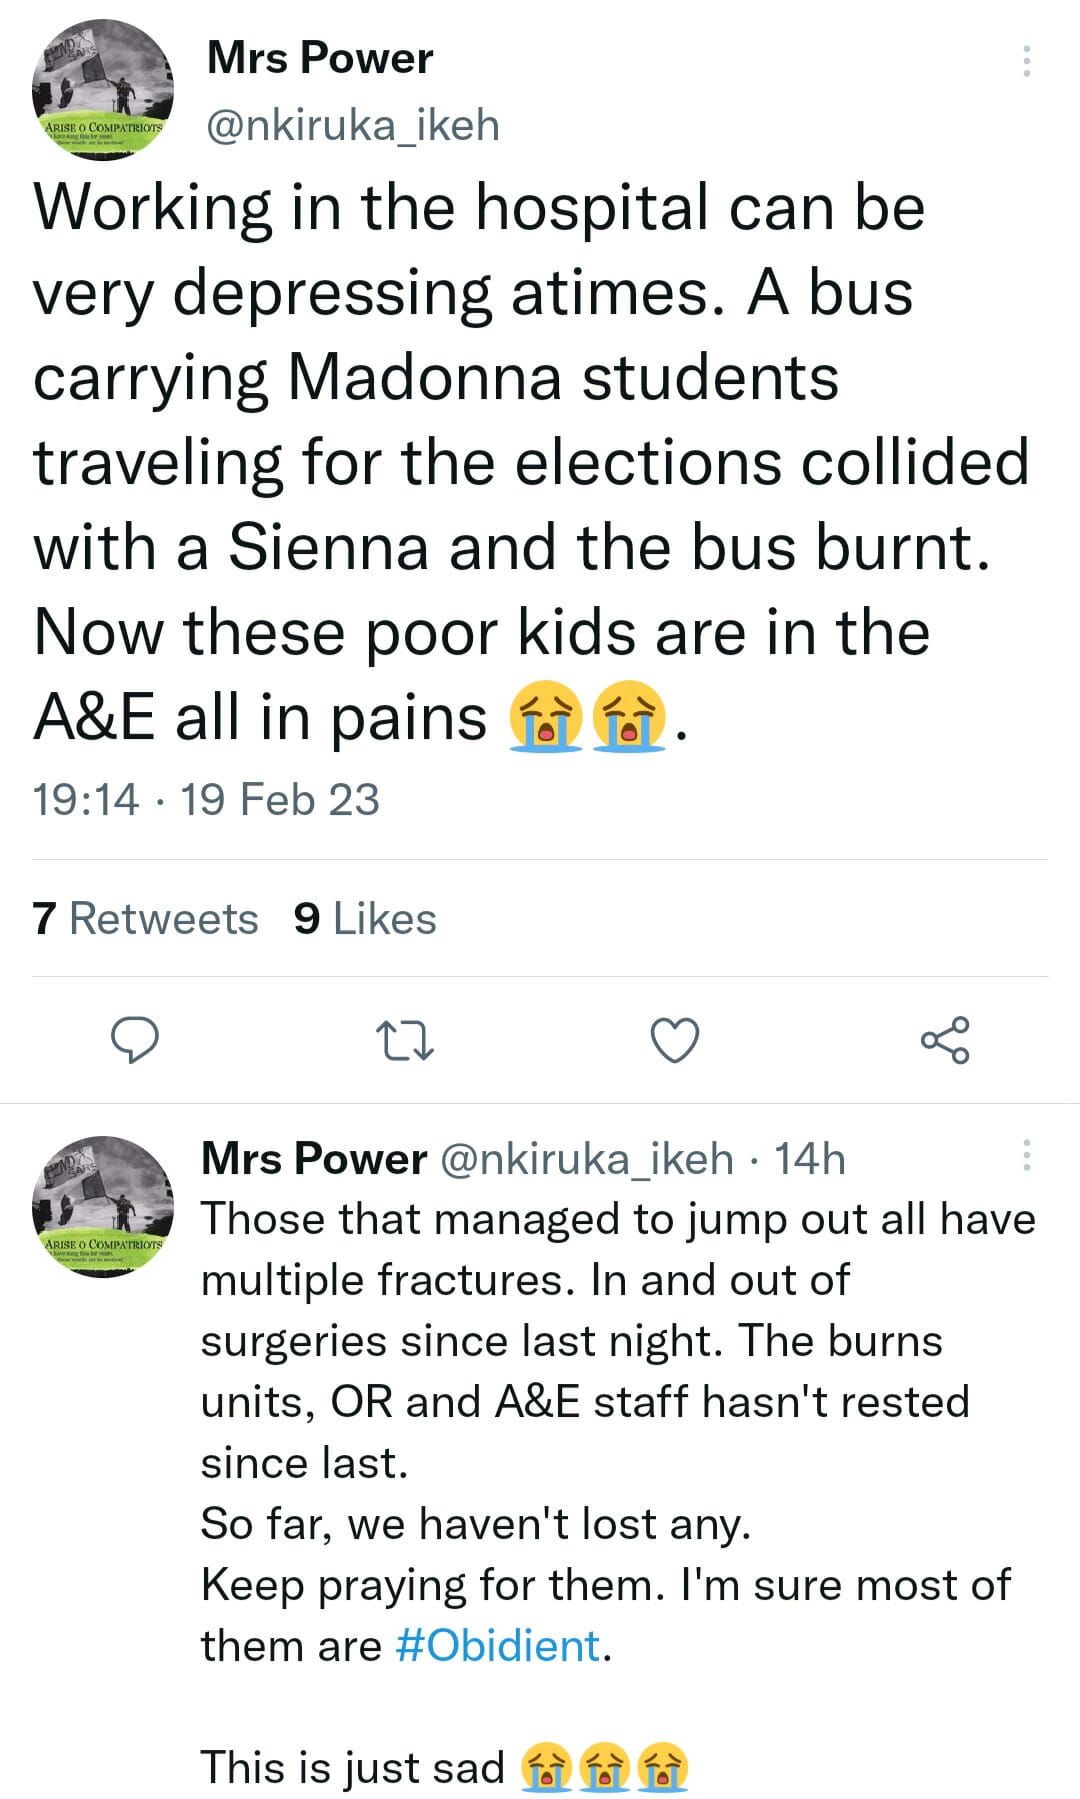The image size is (1080, 1799).
Task: Tap the 19:14 · 19 Feb 23 timestamp
Action: click(x=206, y=800)
